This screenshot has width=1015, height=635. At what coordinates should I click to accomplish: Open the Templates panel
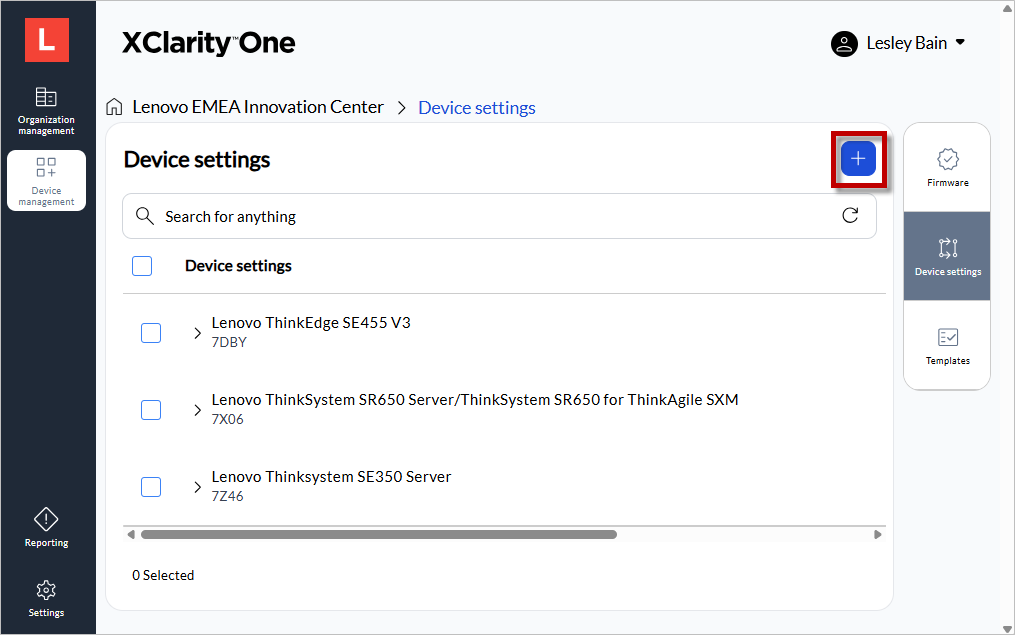(x=946, y=345)
